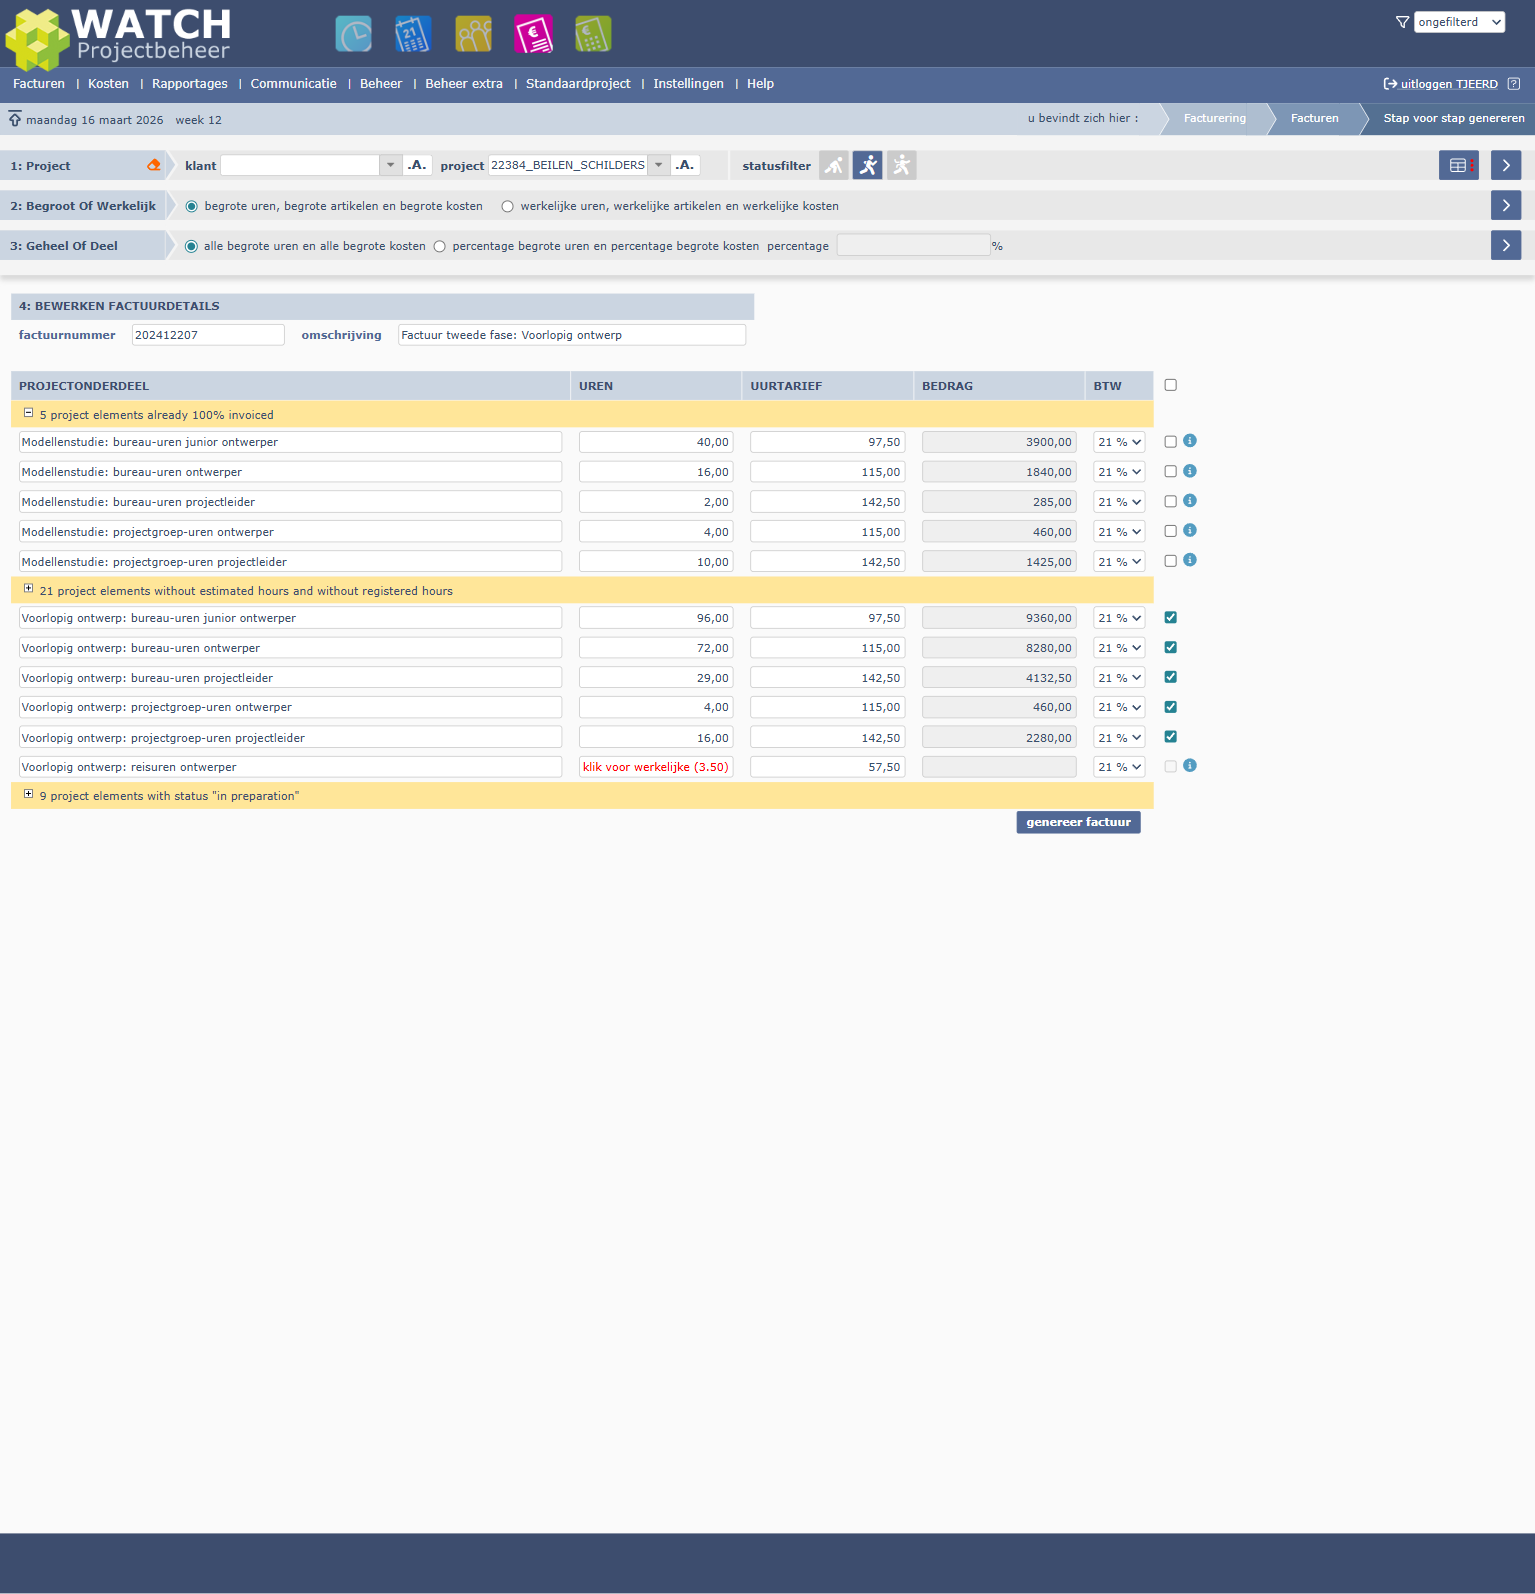Open the calendar planning icon

(x=413, y=34)
